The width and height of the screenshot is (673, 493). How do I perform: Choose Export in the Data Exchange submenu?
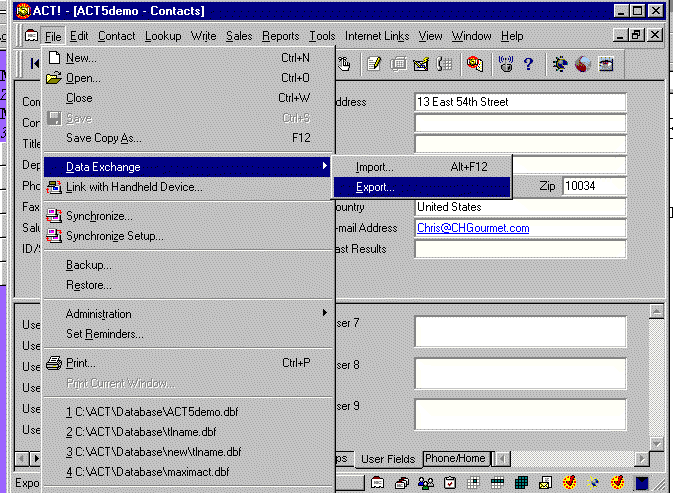[x=422, y=187]
